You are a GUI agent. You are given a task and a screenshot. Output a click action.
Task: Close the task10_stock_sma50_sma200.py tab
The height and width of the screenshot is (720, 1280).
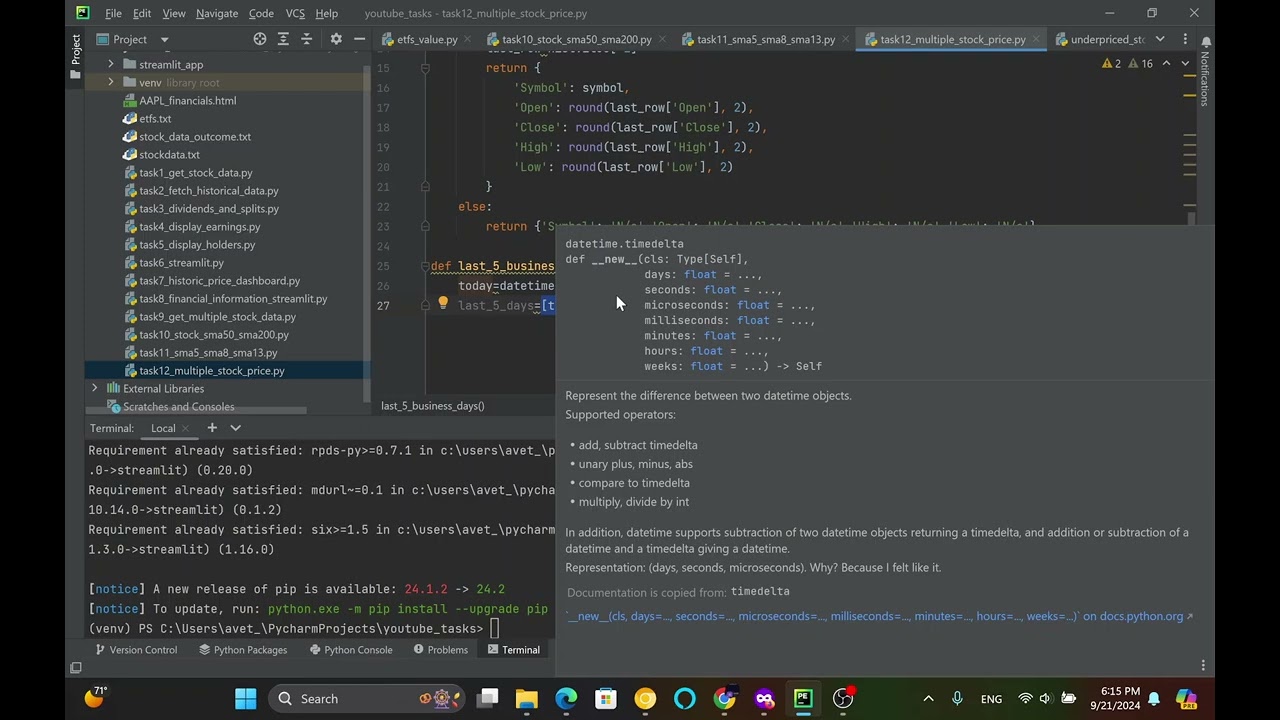(x=664, y=39)
